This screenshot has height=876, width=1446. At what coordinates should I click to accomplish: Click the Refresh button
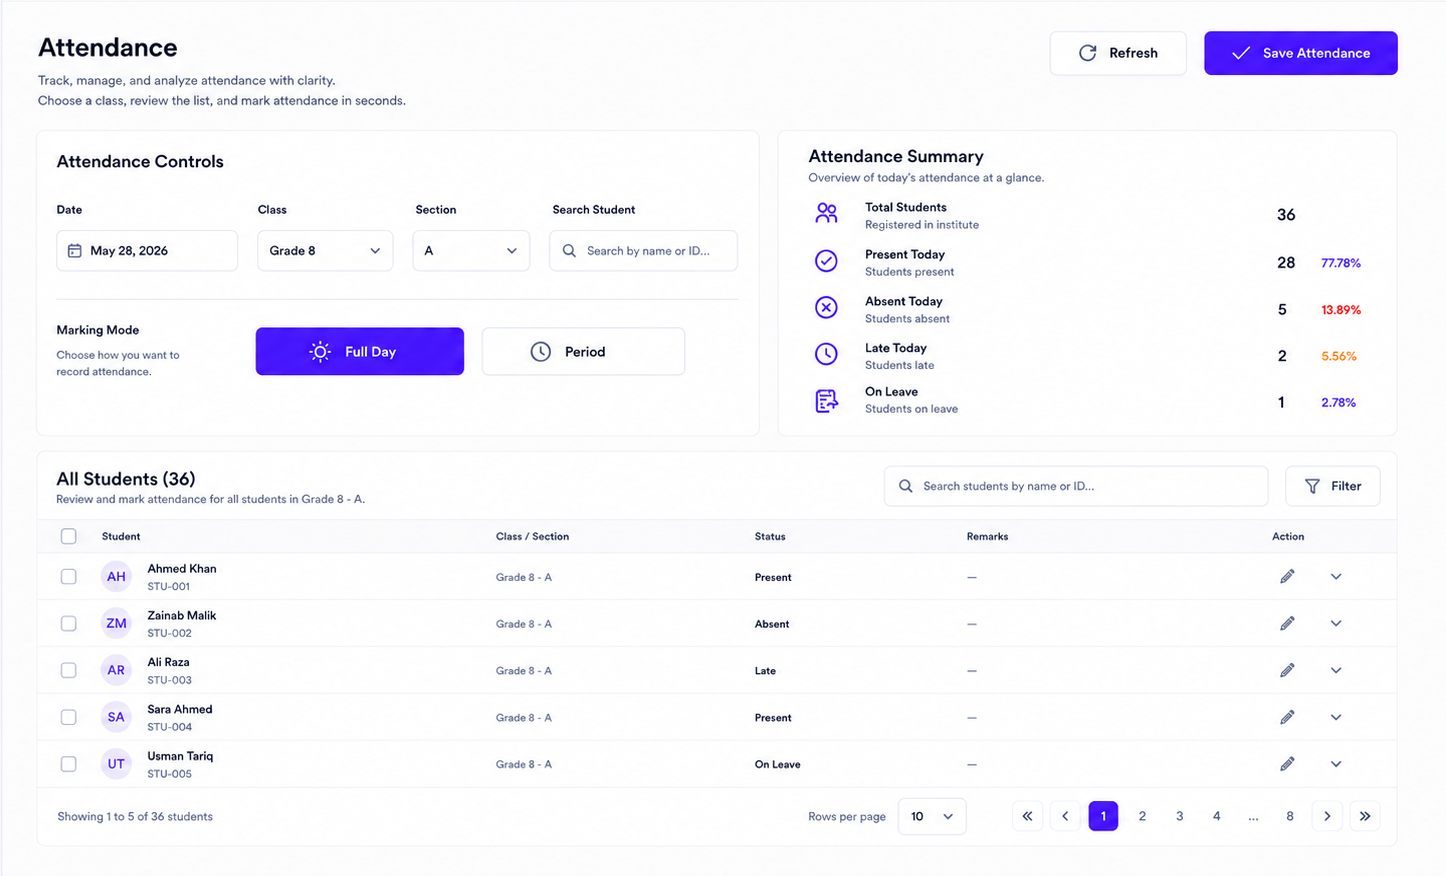click(x=1118, y=53)
